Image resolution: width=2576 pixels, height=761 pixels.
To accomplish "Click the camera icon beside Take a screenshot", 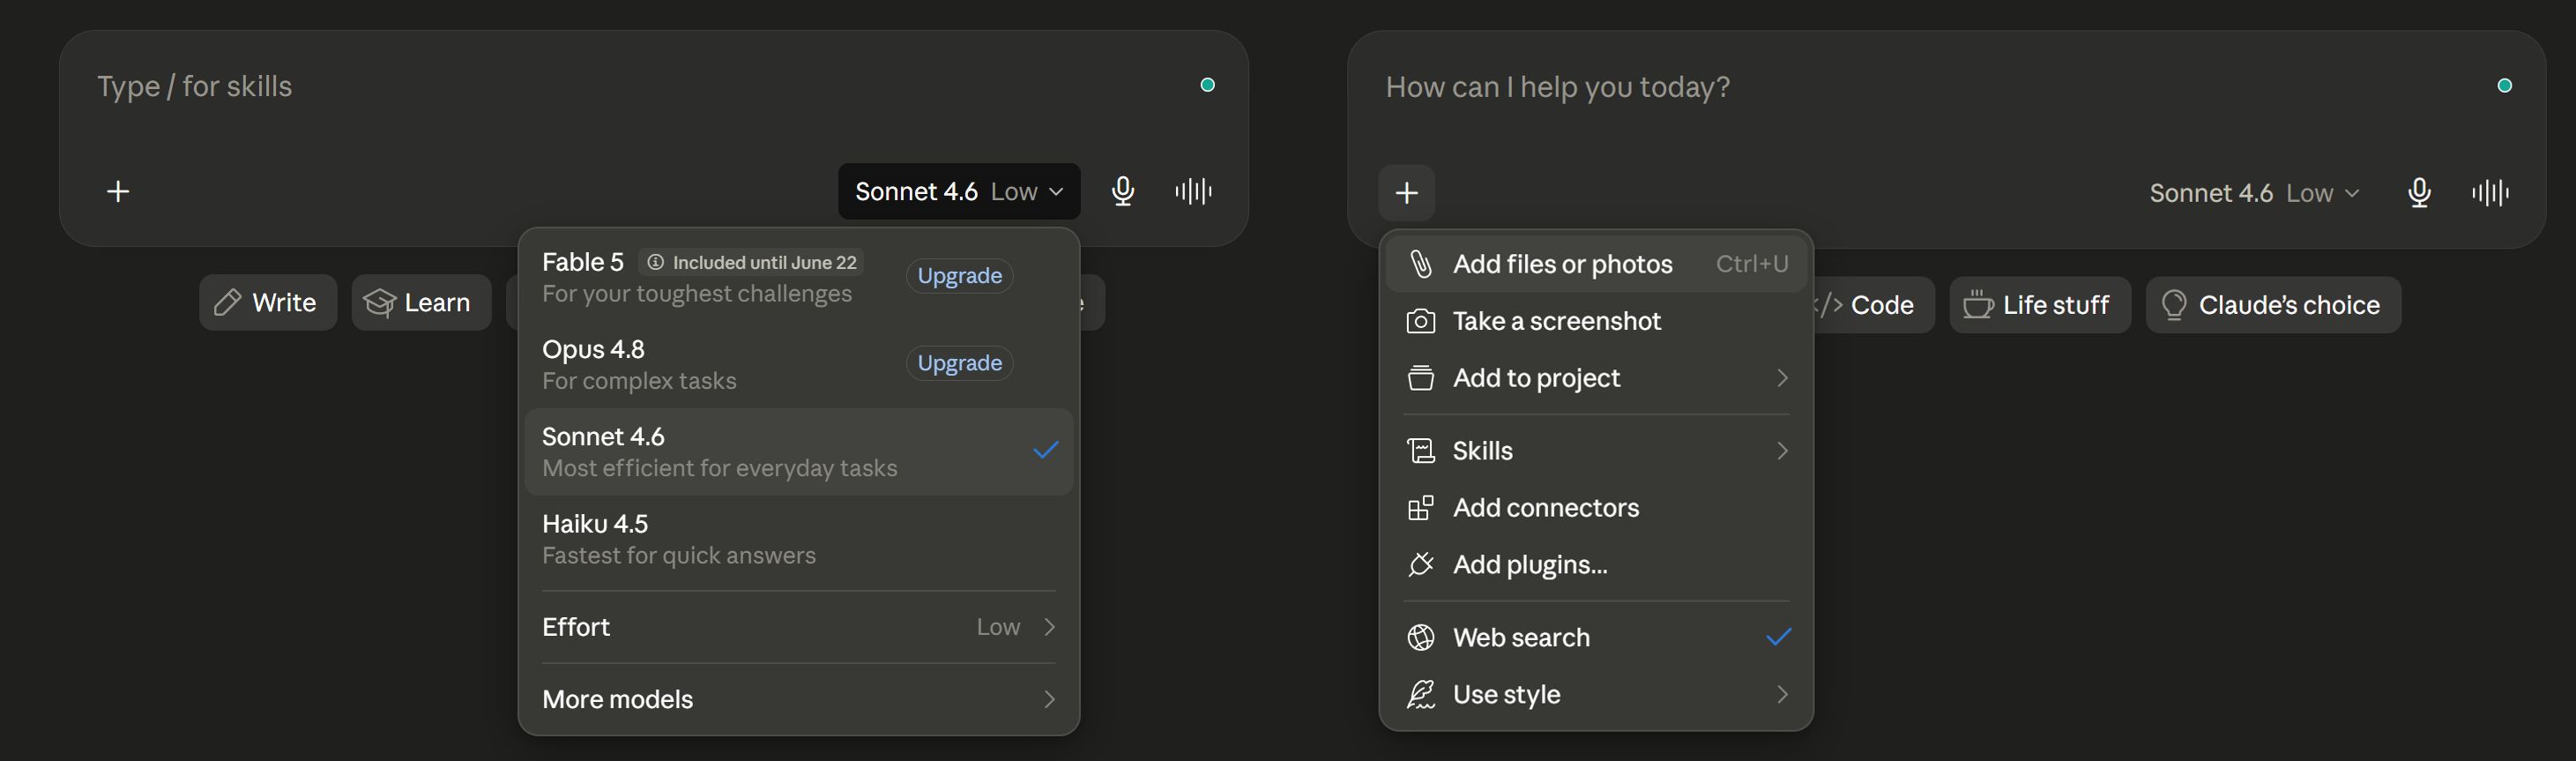I will pyautogui.click(x=1420, y=321).
